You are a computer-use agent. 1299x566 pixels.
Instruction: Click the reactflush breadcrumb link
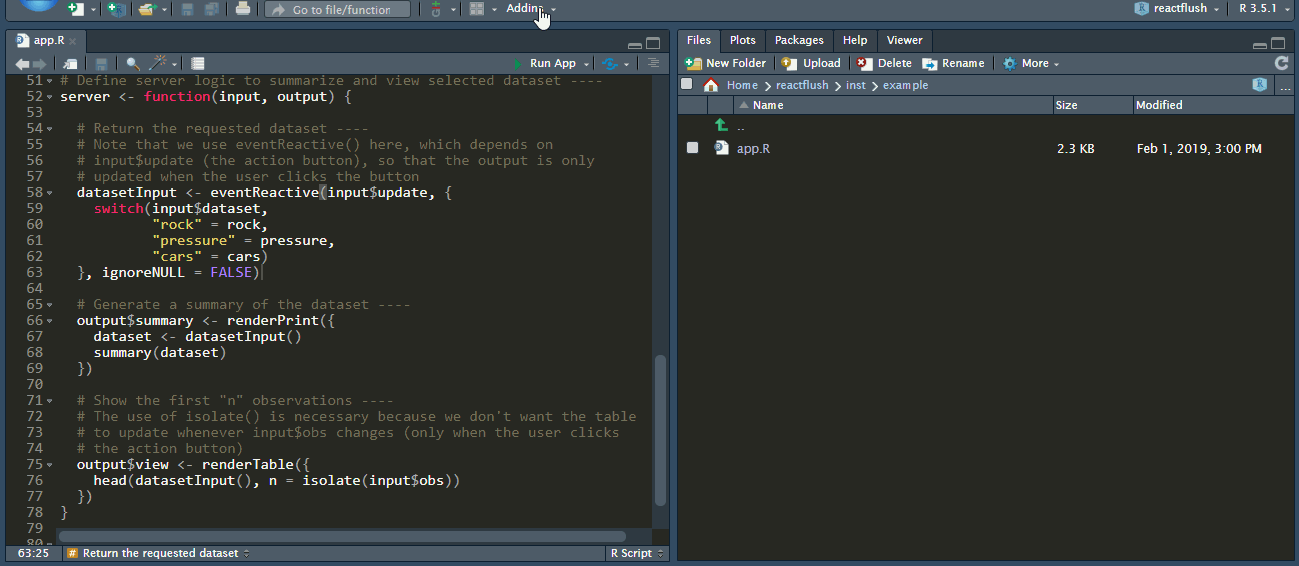(x=802, y=85)
